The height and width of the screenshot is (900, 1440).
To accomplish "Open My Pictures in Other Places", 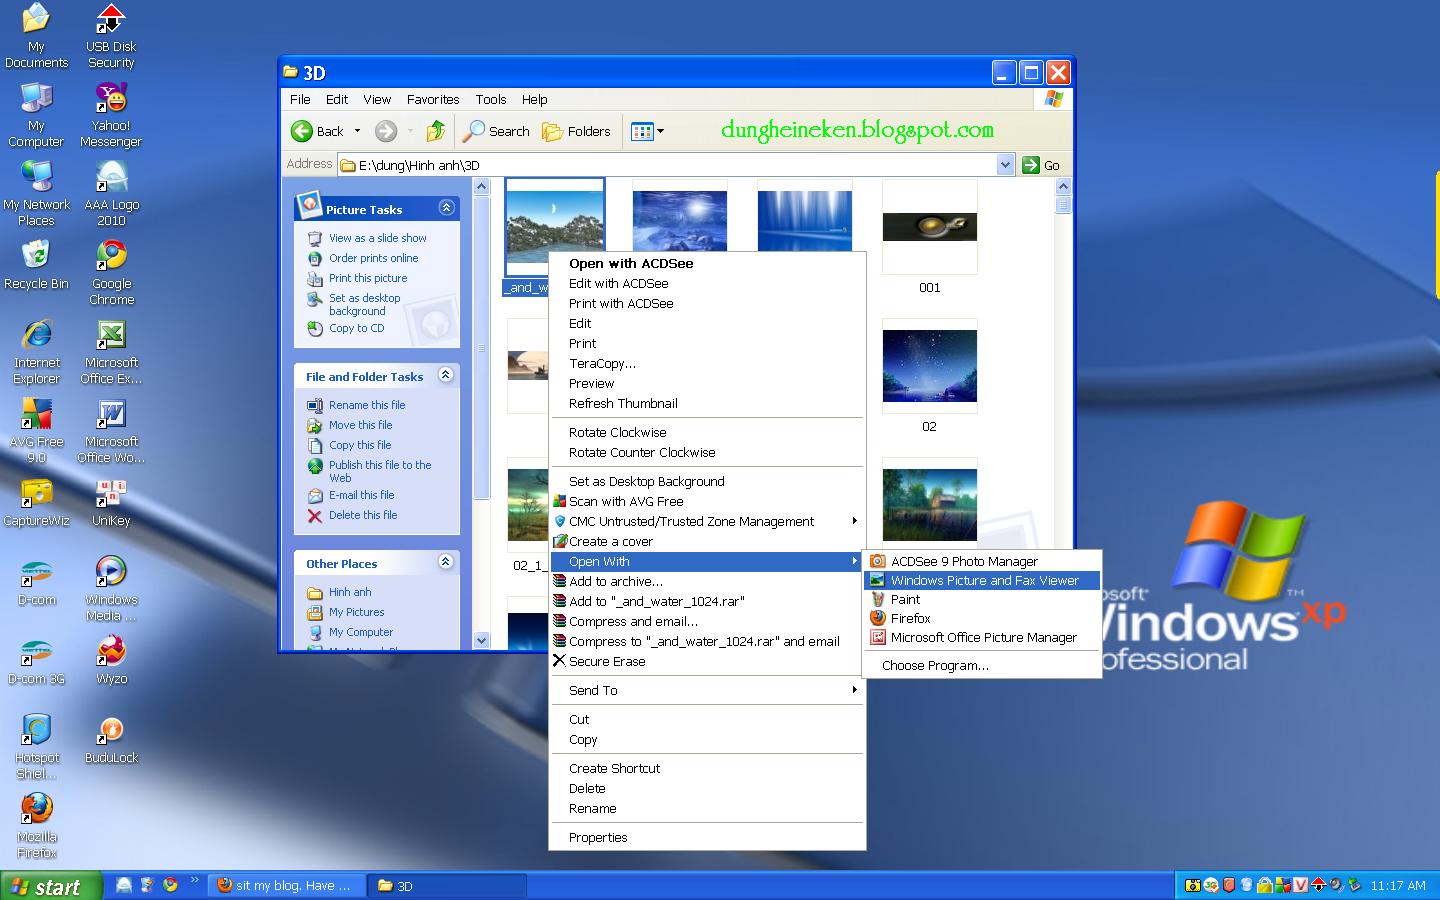I will [356, 612].
